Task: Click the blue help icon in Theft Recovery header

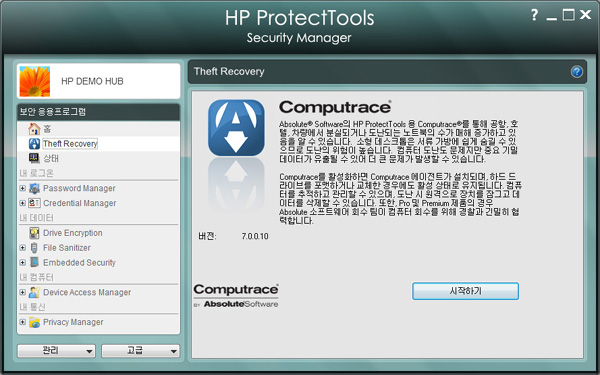Action: pos(577,72)
